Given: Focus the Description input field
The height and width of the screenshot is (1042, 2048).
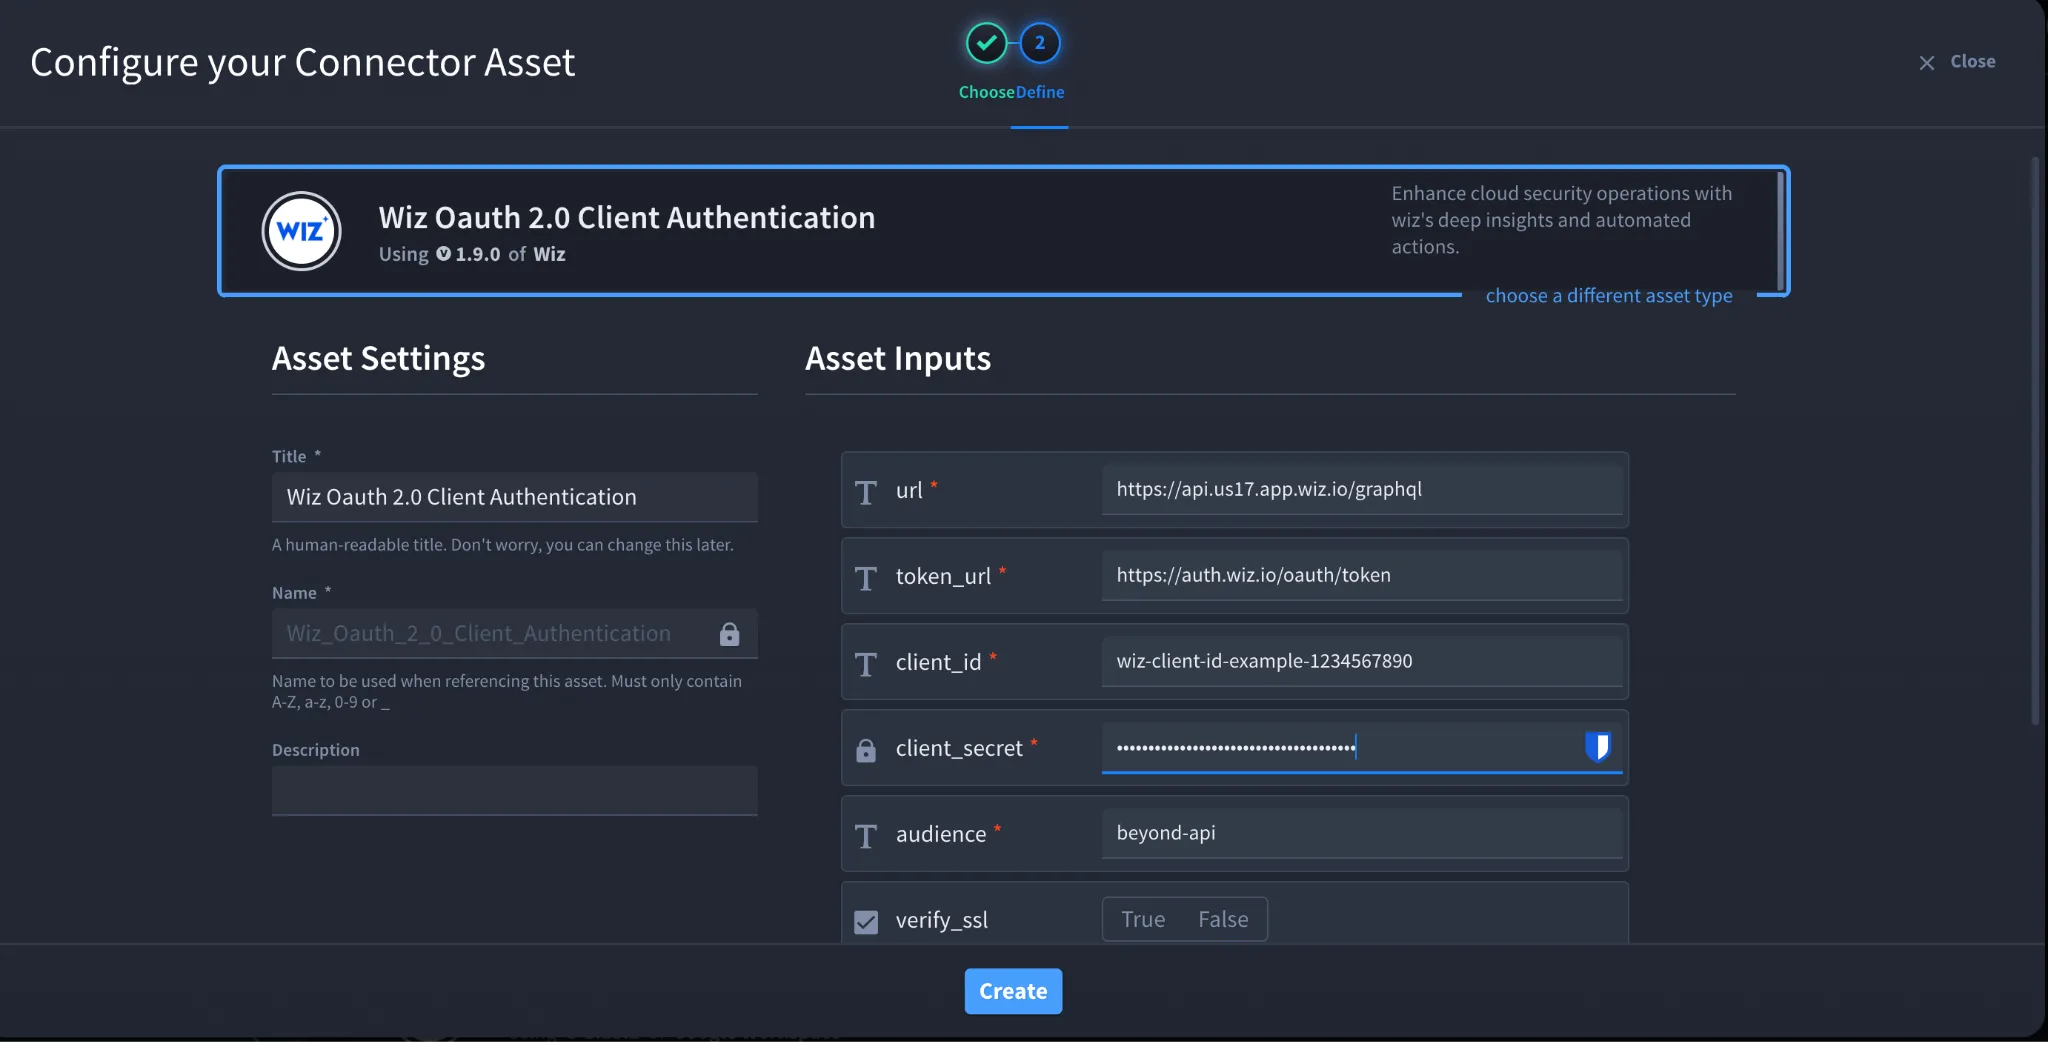Looking at the screenshot, I should click(515, 791).
